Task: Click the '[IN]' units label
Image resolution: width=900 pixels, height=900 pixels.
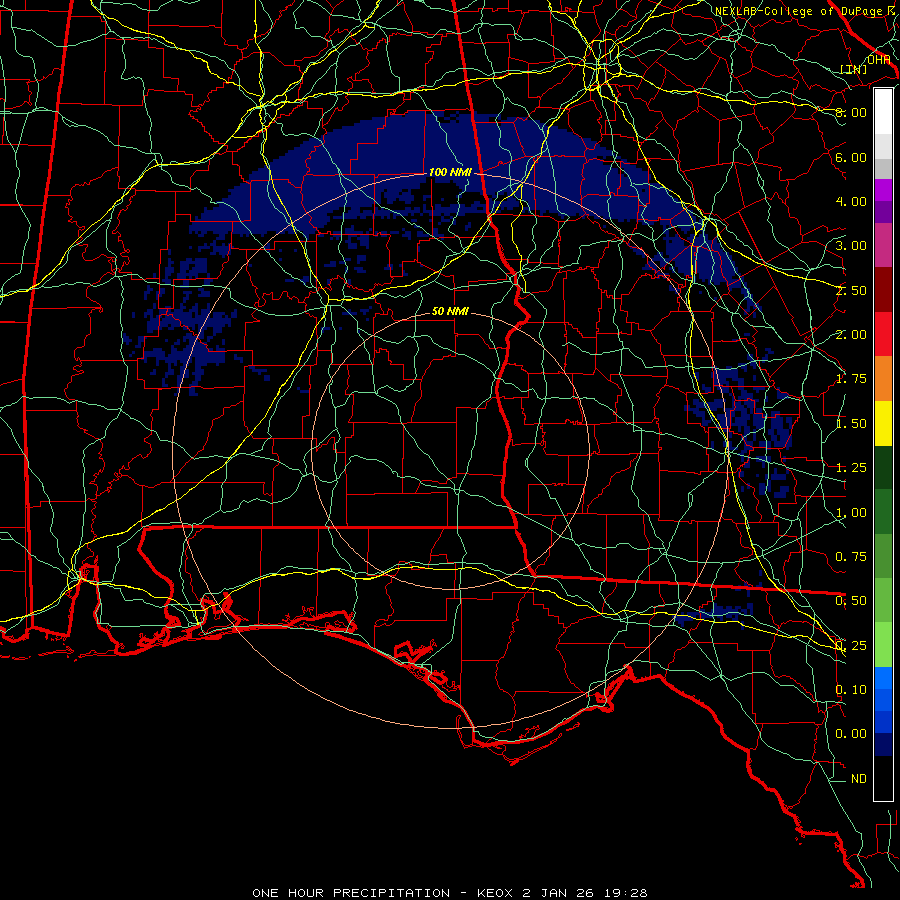Action: [853, 69]
